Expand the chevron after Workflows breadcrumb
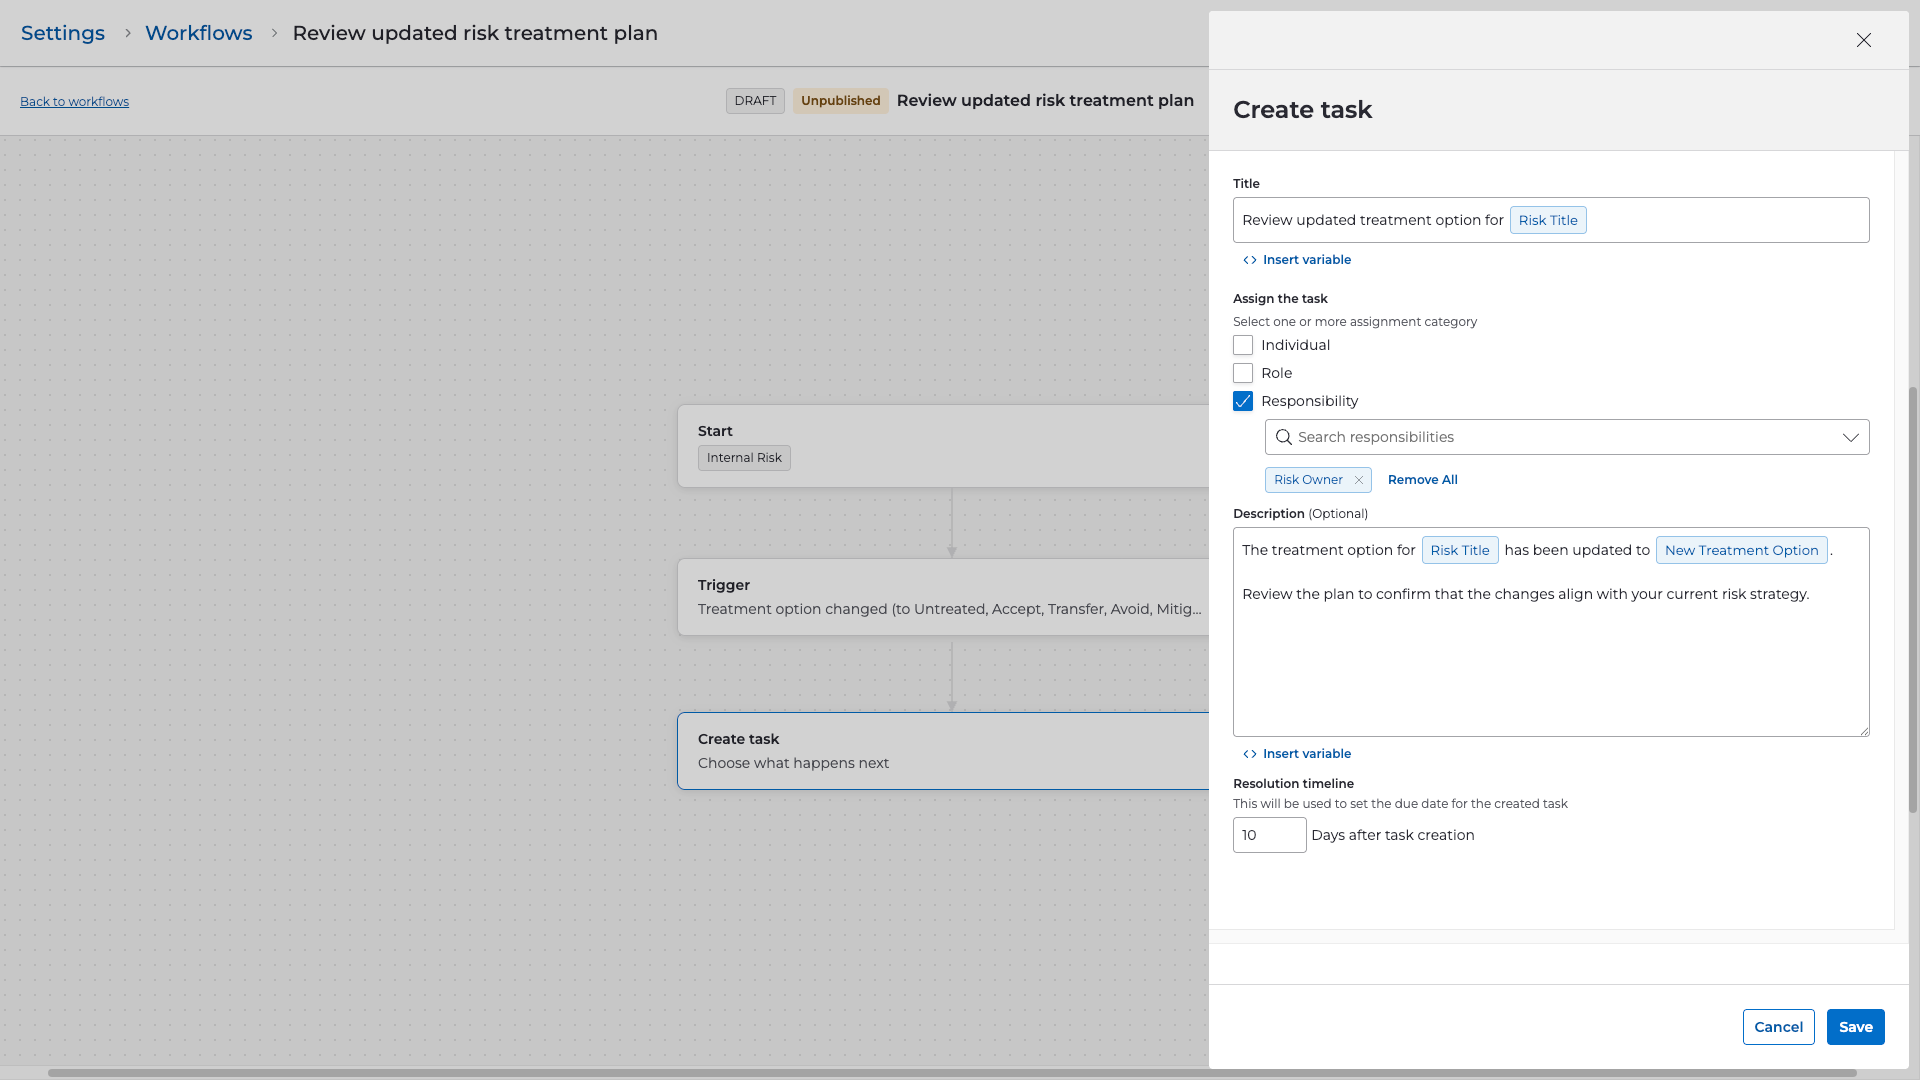The image size is (1920, 1080). pos(273,33)
